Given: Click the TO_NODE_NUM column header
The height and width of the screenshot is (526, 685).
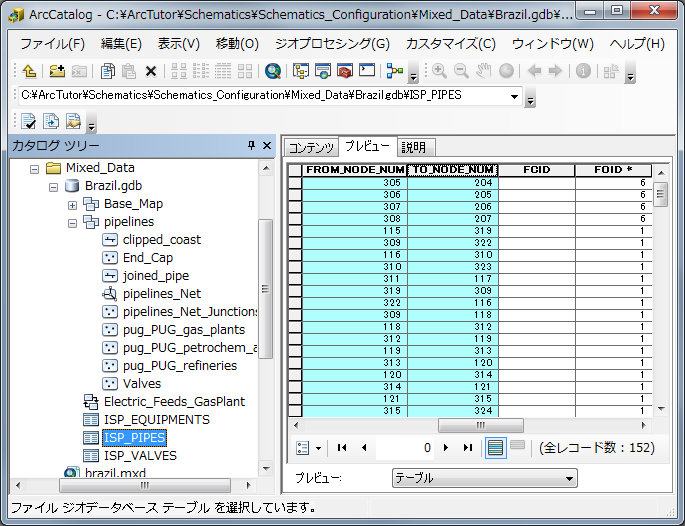Looking at the screenshot, I should pyautogui.click(x=453, y=170).
